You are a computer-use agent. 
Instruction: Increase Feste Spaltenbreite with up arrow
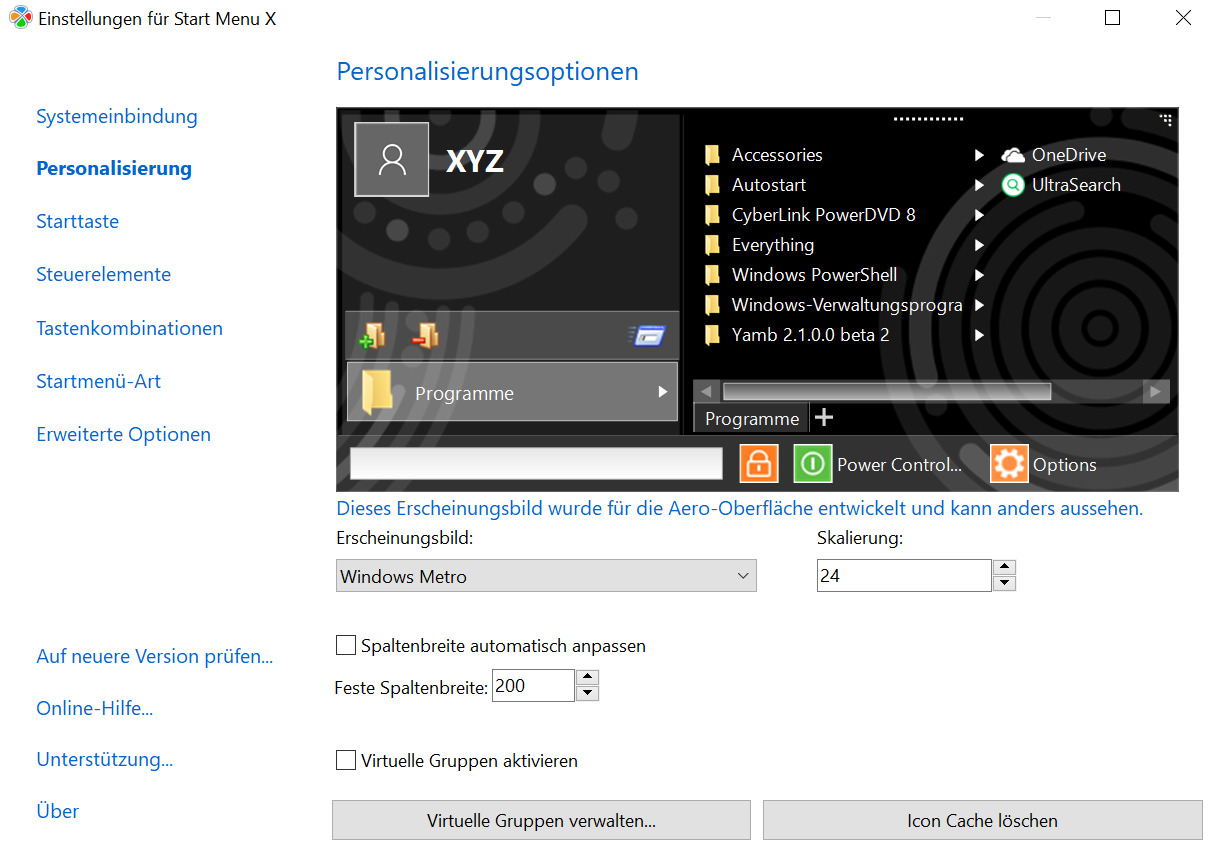(x=588, y=678)
